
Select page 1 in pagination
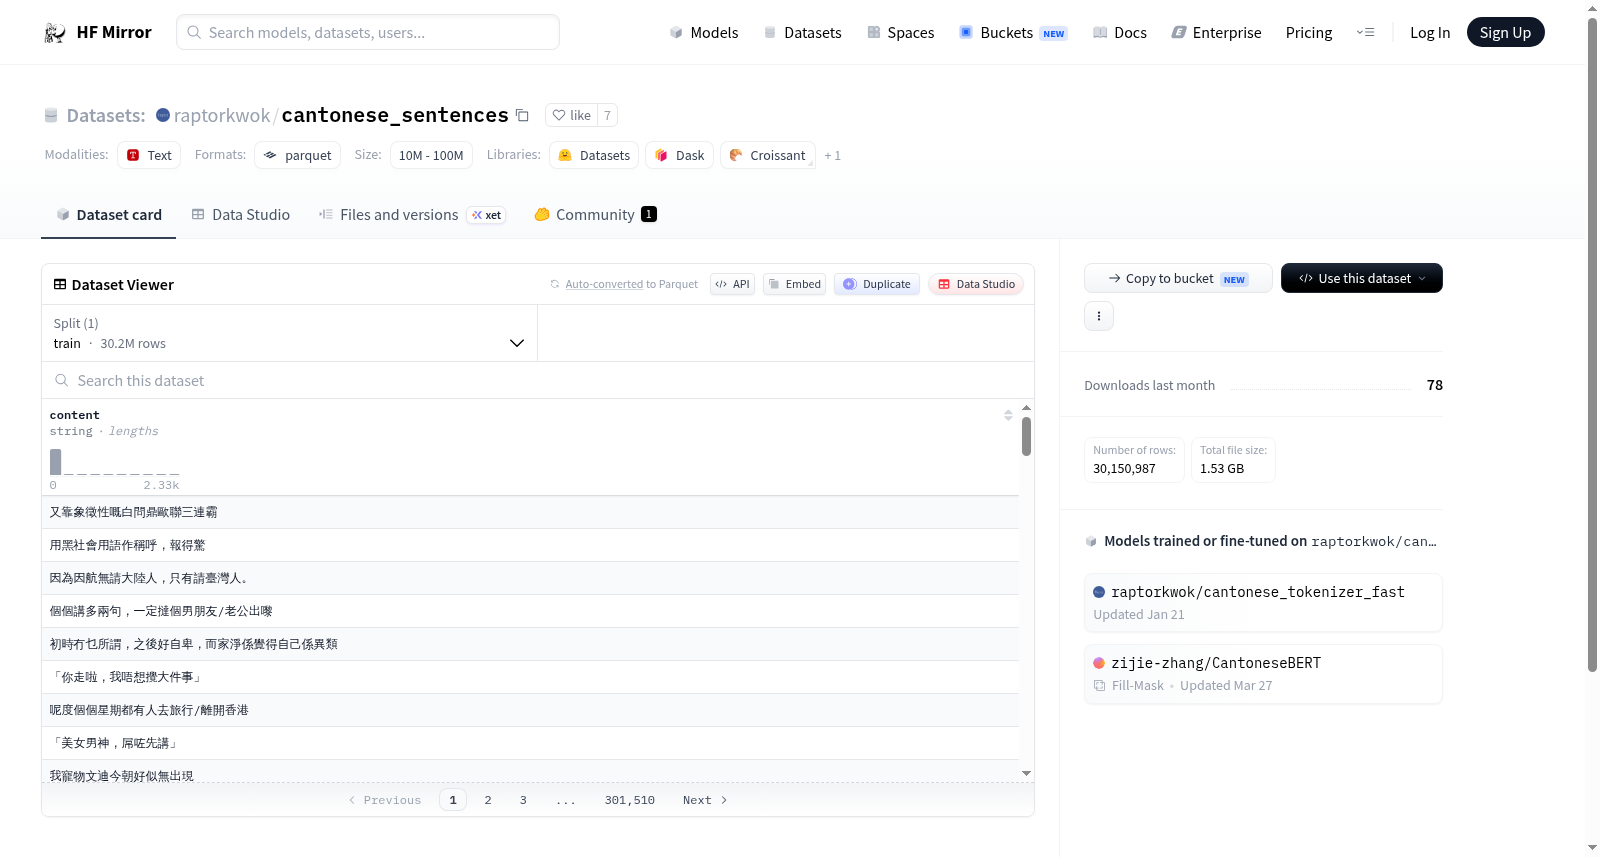pos(453,801)
